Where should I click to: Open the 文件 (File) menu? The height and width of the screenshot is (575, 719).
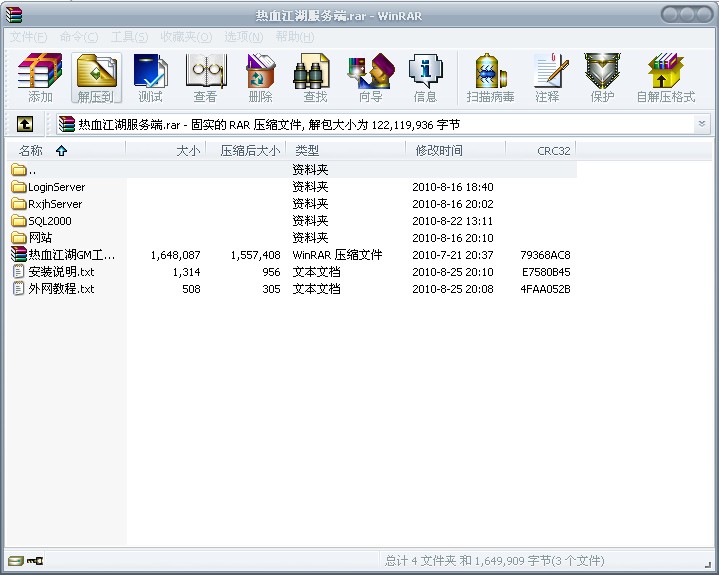pyautogui.click(x=28, y=37)
